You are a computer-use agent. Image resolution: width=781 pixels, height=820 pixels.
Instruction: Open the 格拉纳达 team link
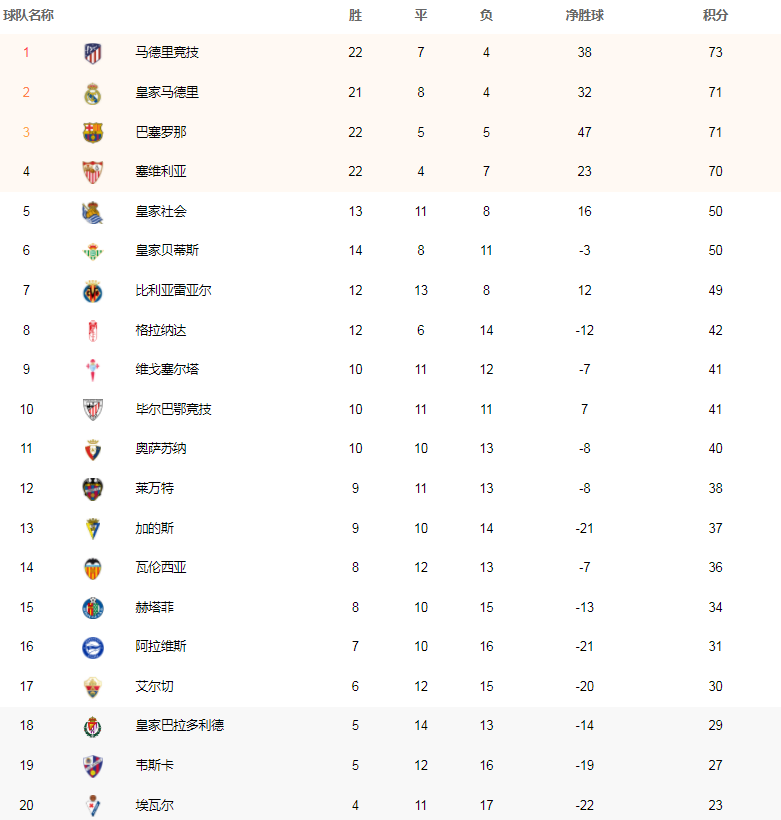point(161,330)
